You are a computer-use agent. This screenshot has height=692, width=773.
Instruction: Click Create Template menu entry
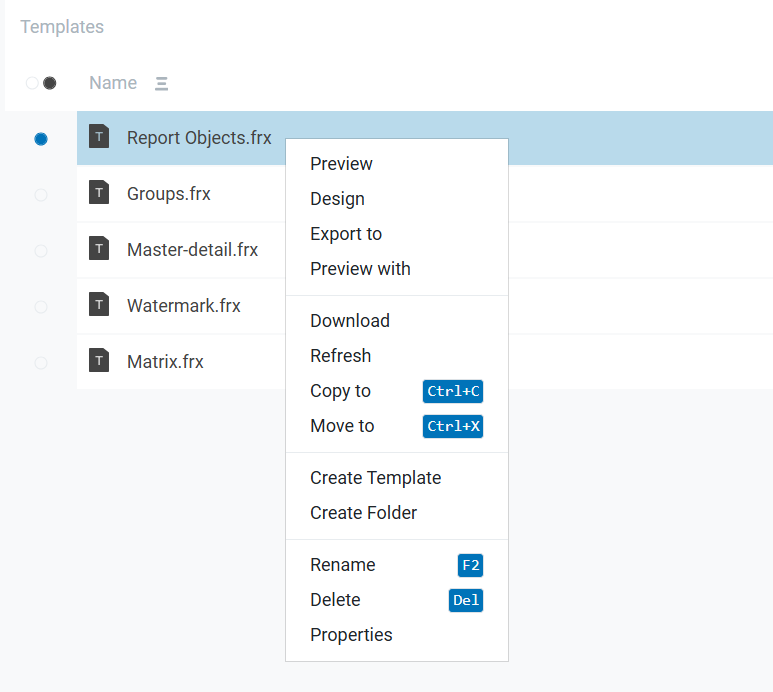tap(375, 478)
